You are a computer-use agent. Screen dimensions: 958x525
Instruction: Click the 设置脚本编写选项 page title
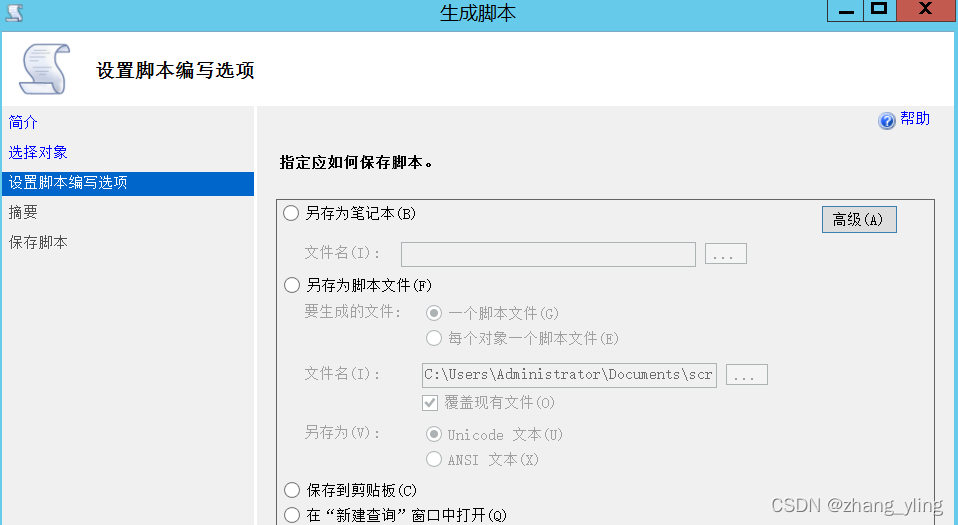point(175,70)
